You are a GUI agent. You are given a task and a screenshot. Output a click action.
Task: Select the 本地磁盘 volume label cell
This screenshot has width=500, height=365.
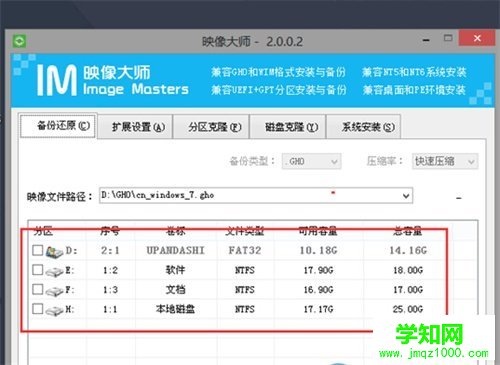click(x=176, y=309)
